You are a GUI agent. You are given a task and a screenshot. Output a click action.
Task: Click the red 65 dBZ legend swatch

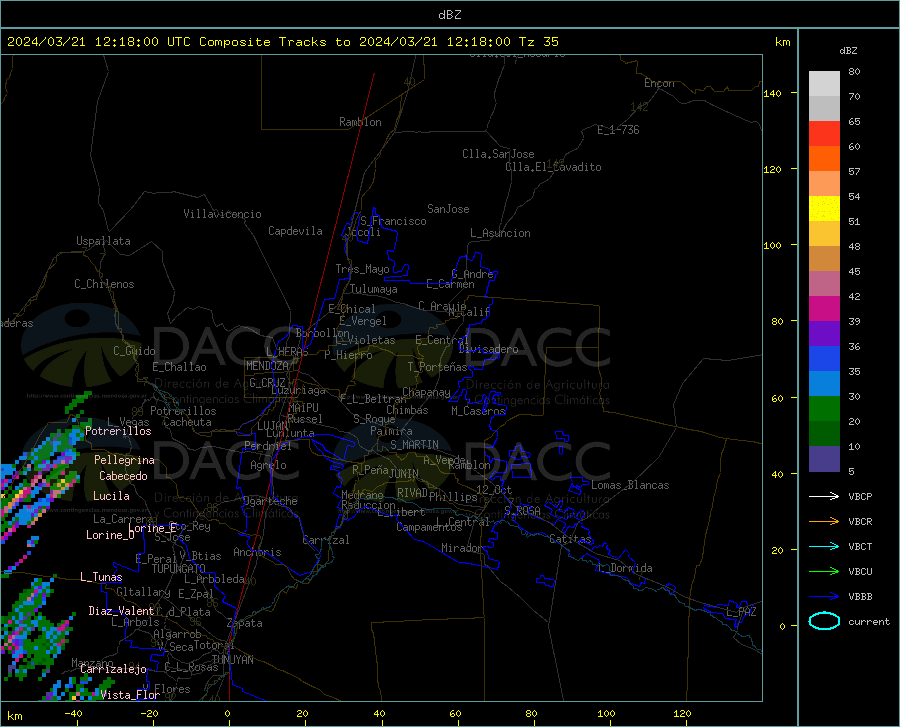(x=824, y=133)
